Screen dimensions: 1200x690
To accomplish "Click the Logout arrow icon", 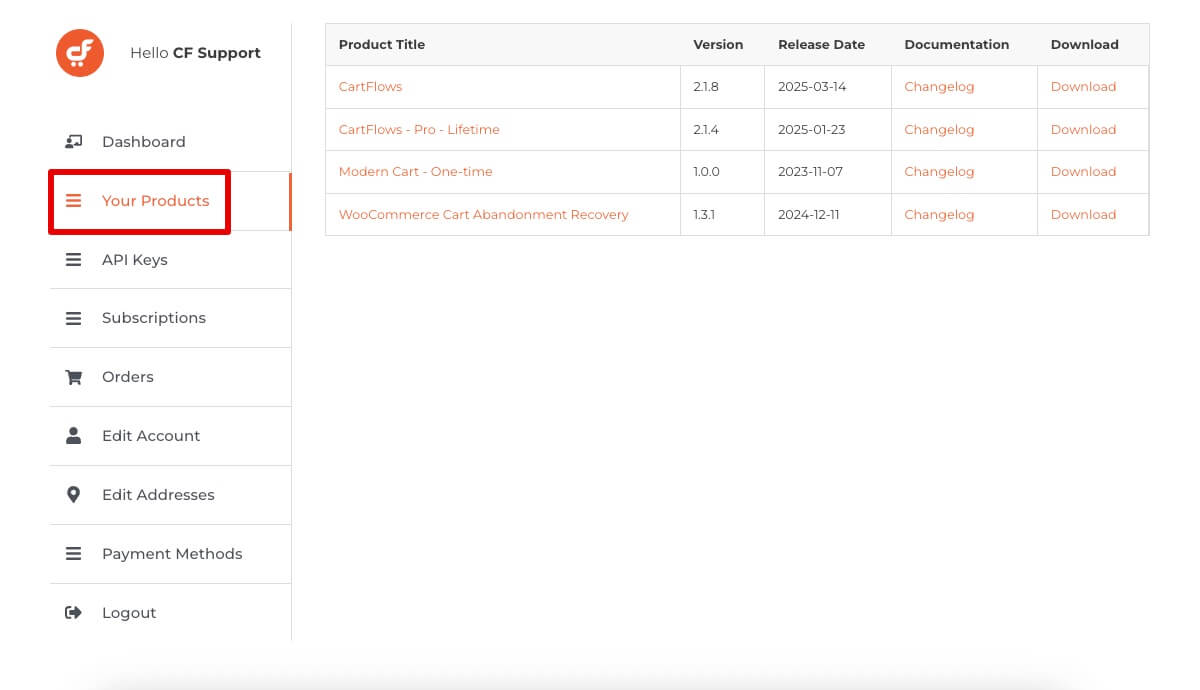I will tap(73, 613).
